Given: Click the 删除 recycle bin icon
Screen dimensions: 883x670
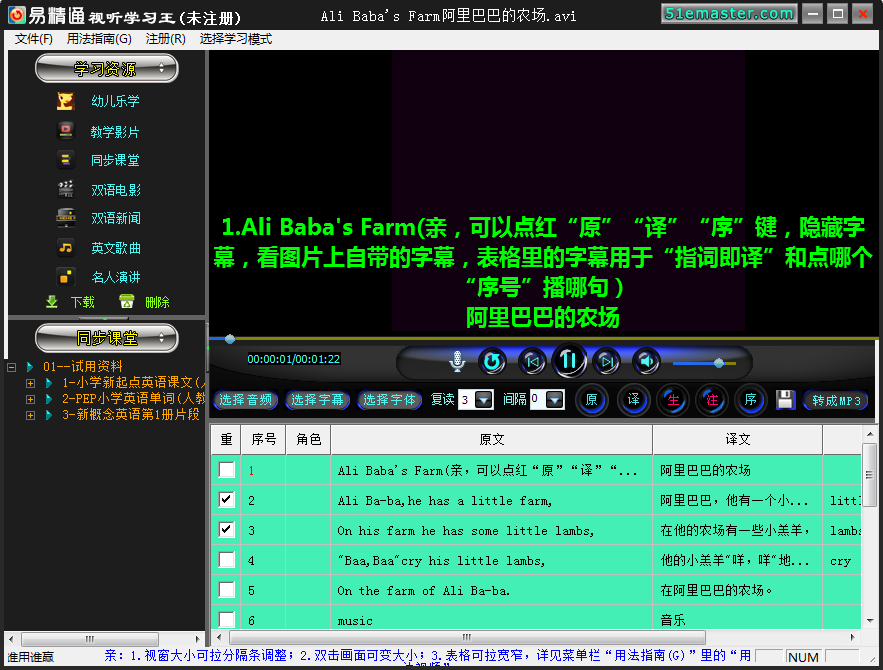Looking at the screenshot, I should click(x=127, y=302).
